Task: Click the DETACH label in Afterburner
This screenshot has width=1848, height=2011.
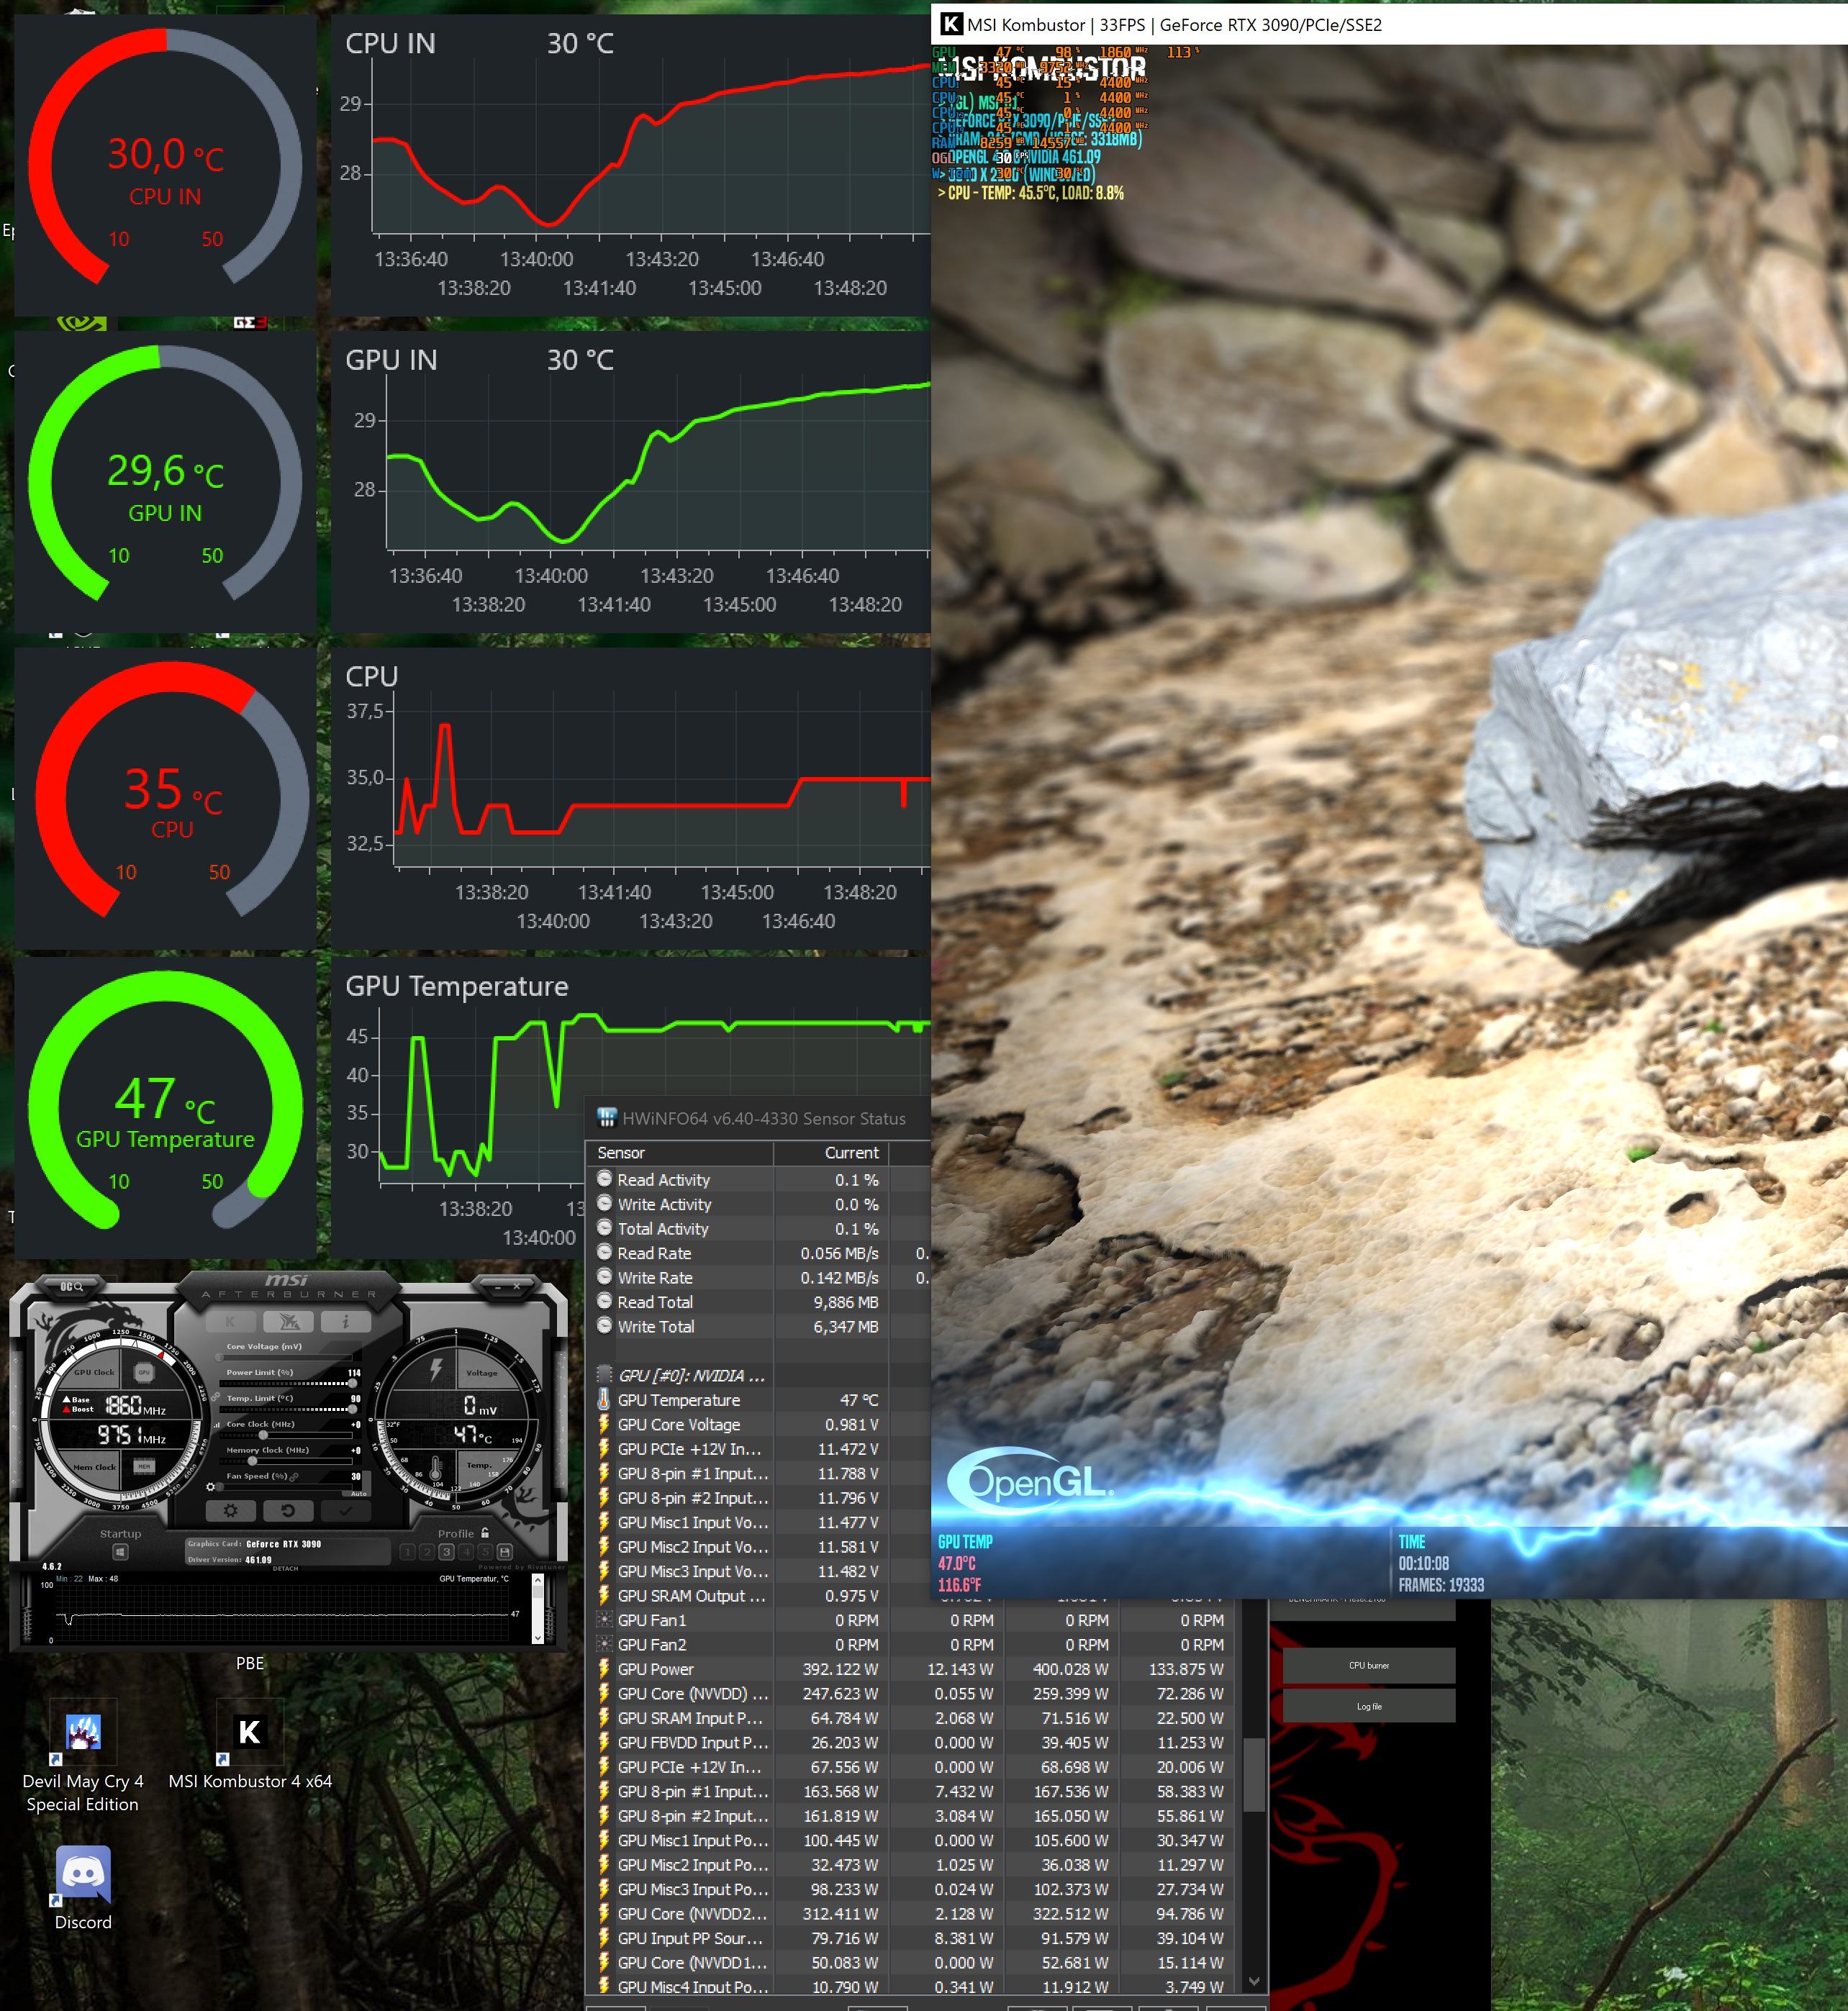Action: click(x=286, y=1569)
